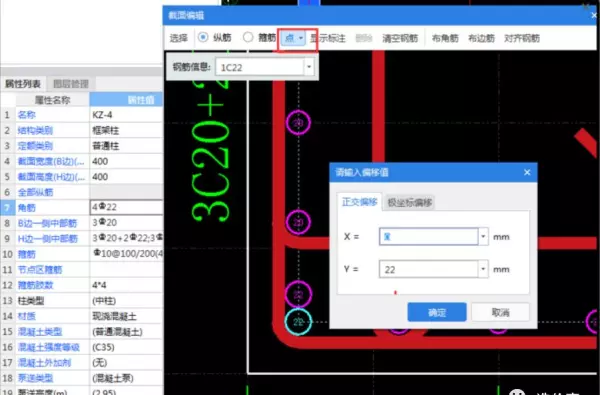The height and width of the screenshot is (395, 600).
Task: Open the Y offset value dropdown
Action: [x=483, y=269]
